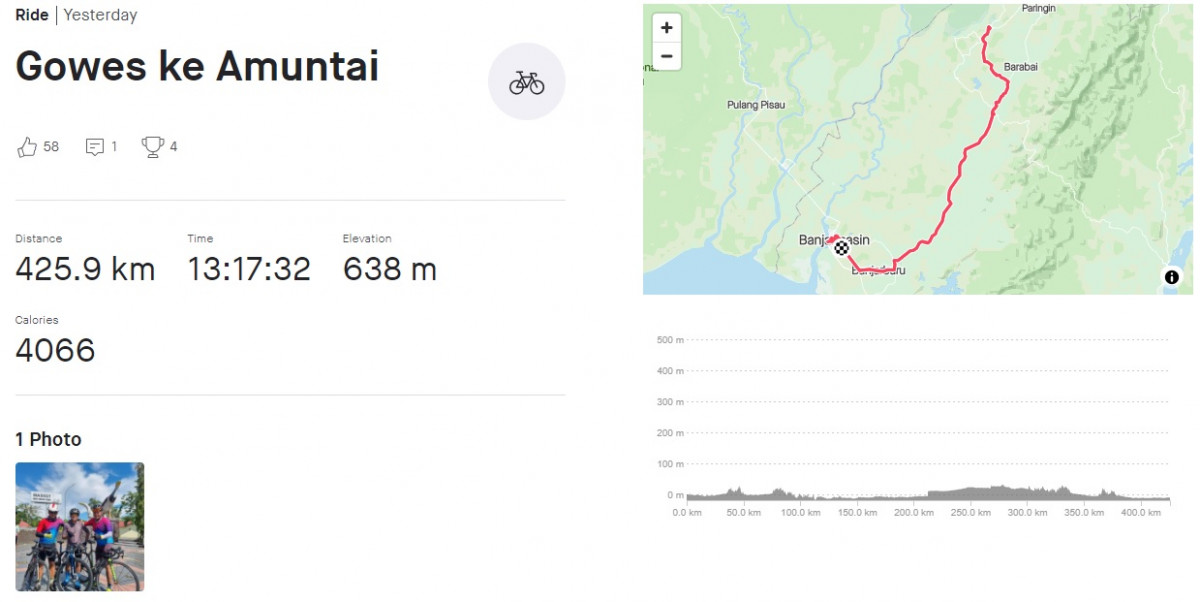Click the Pulang Pisau map label
1200x602 pixels.
(x=756, y=105)
